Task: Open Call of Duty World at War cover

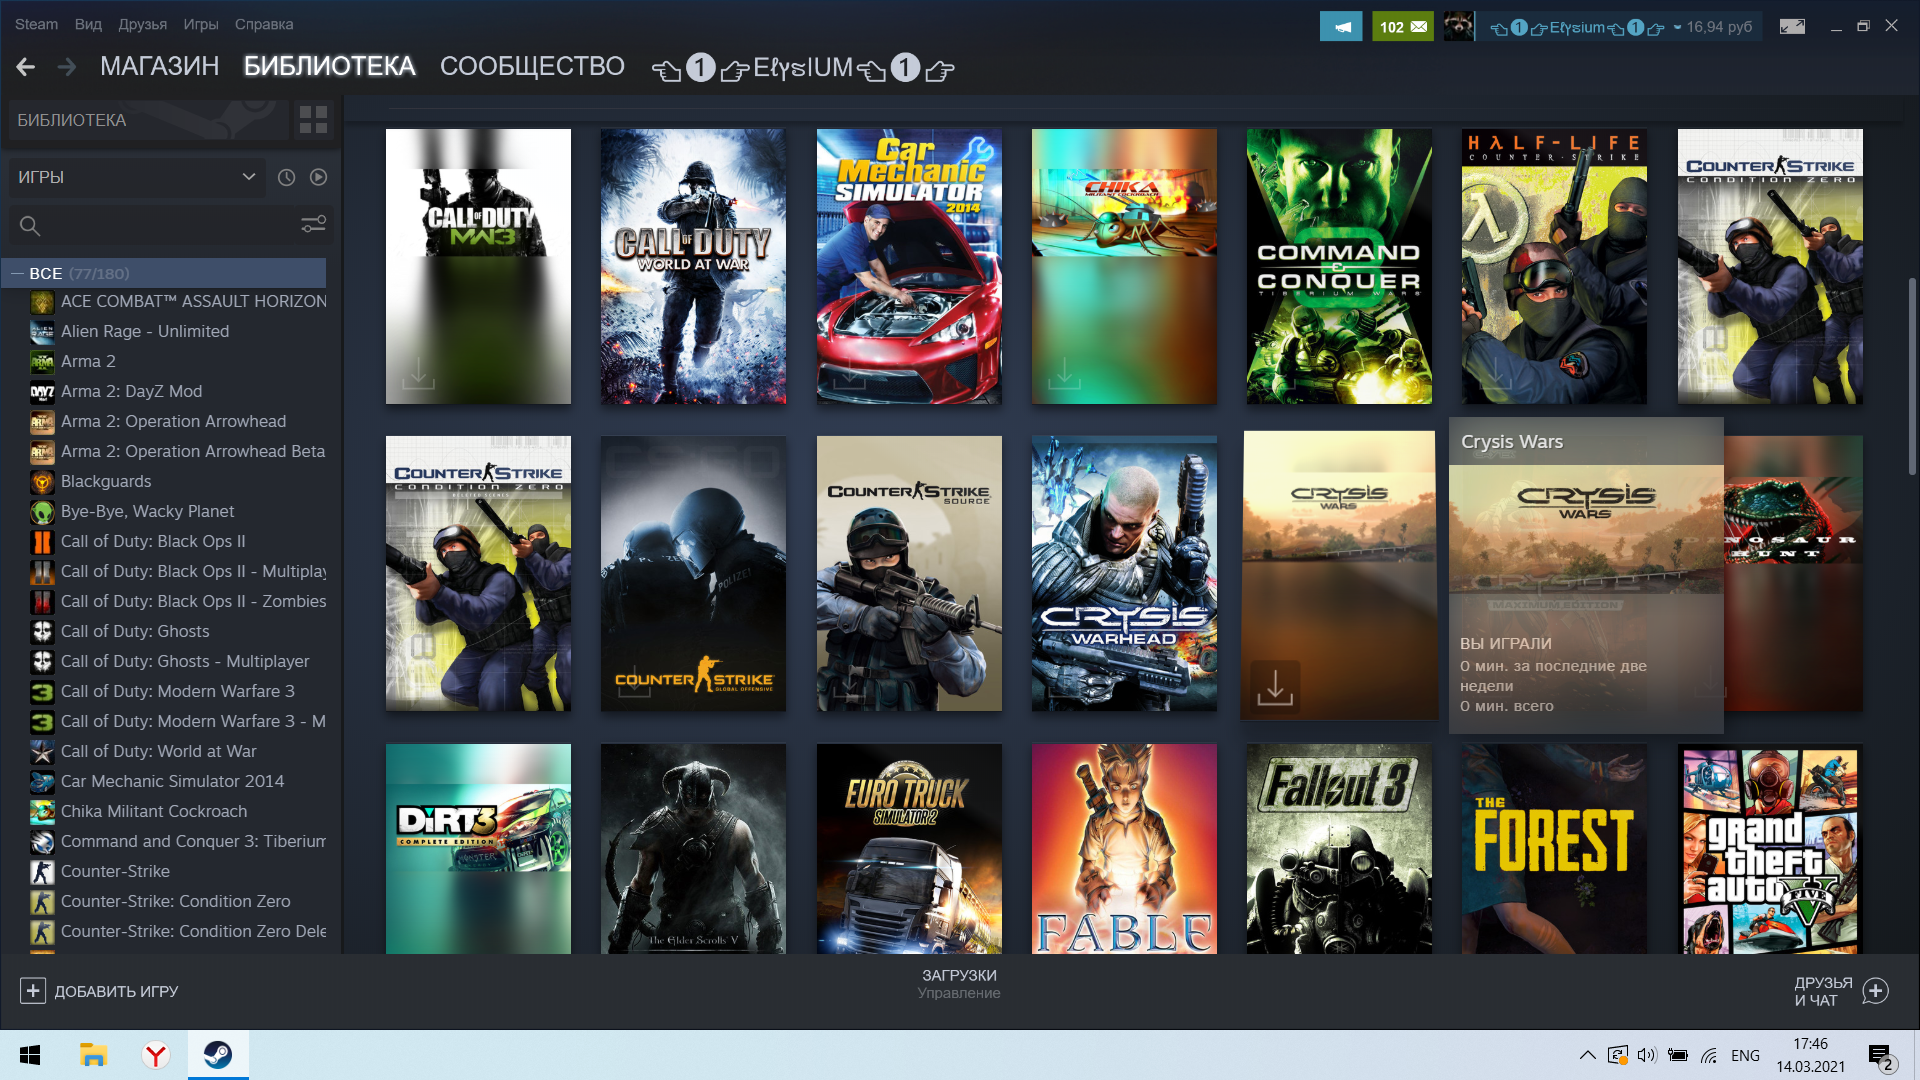Action: 693,266
